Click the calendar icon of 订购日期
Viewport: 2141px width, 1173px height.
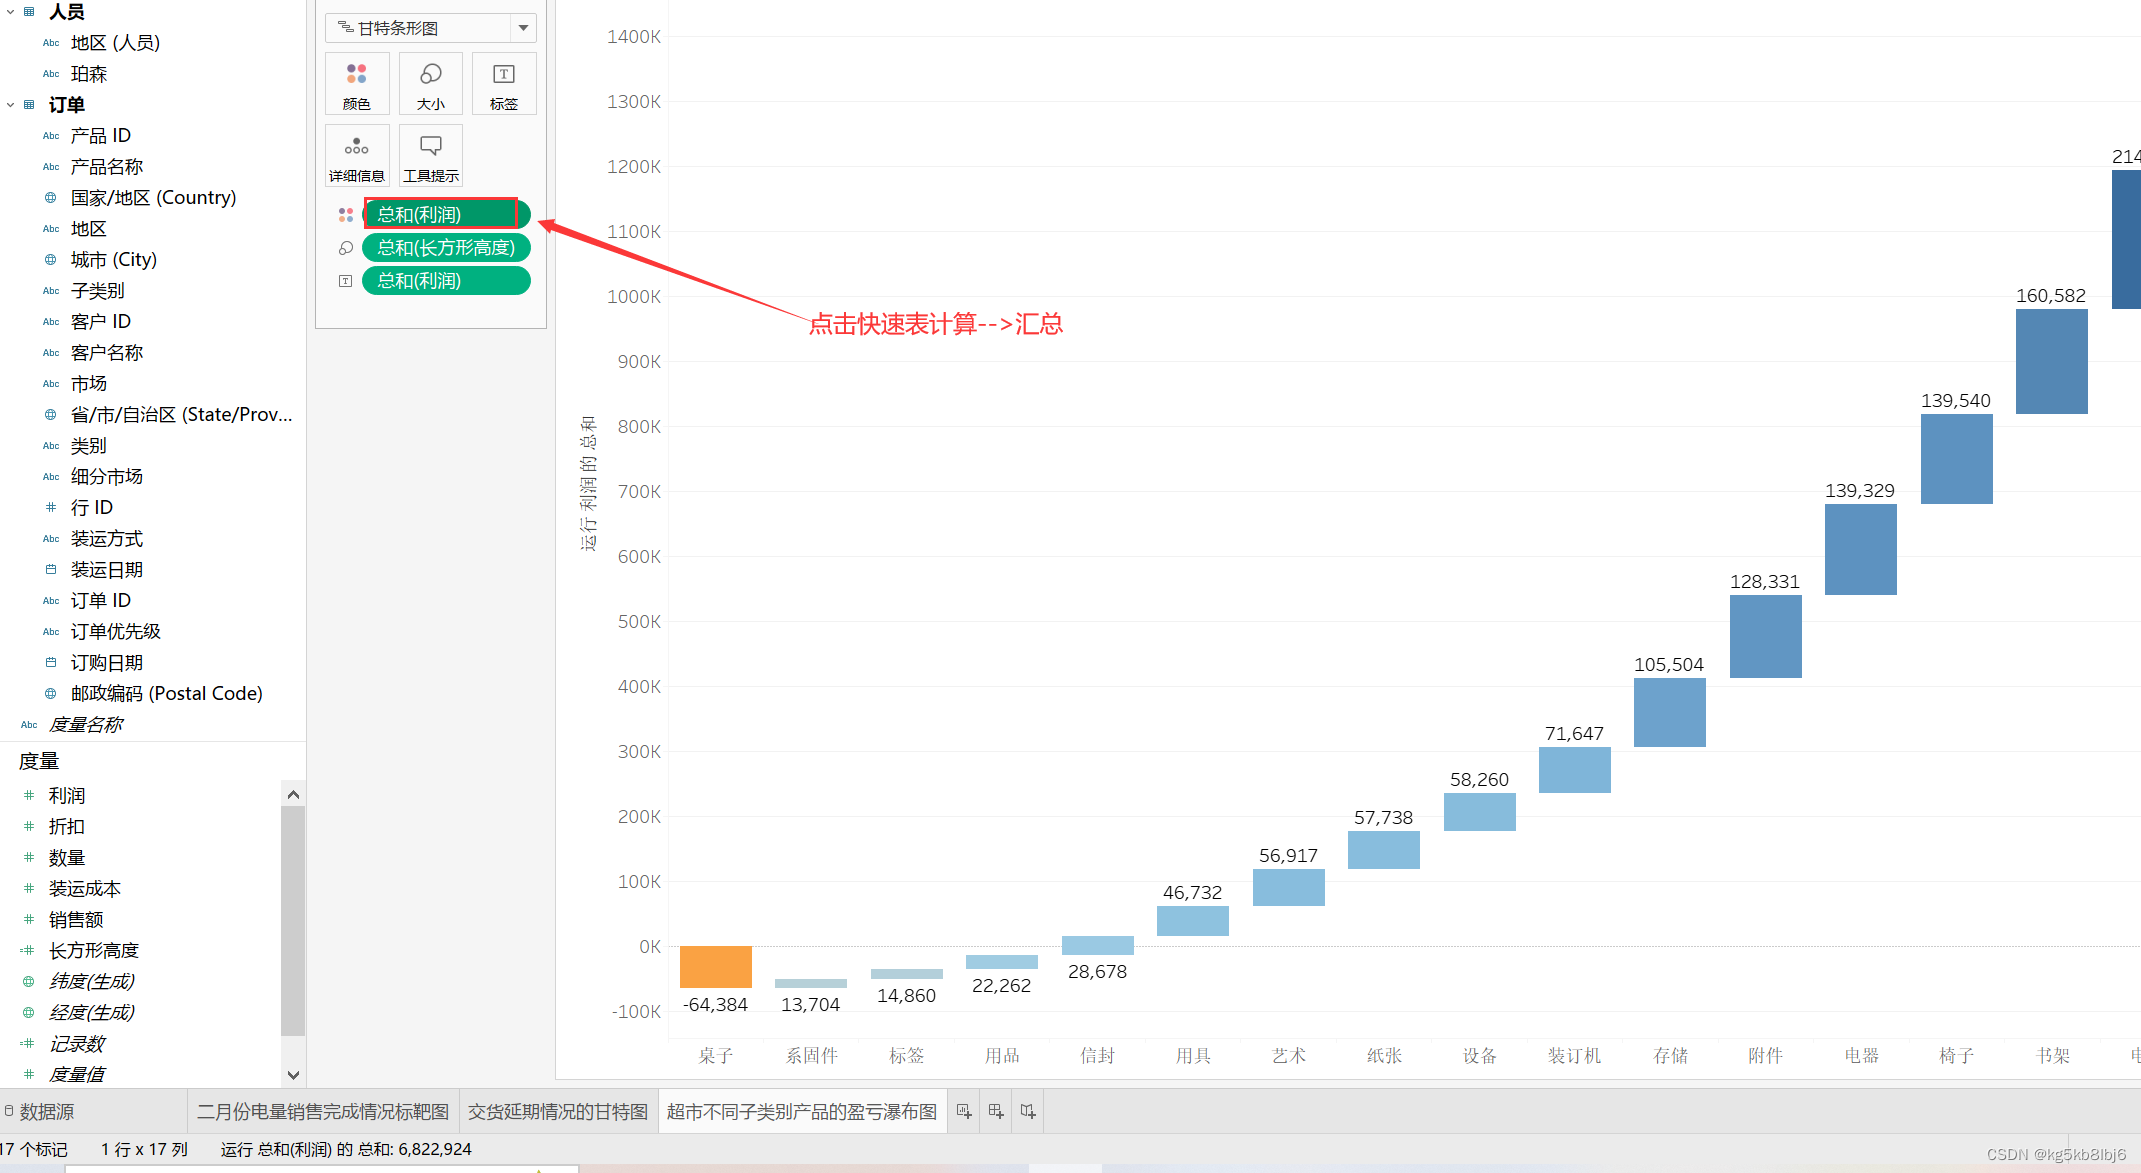tap(51, 663)
